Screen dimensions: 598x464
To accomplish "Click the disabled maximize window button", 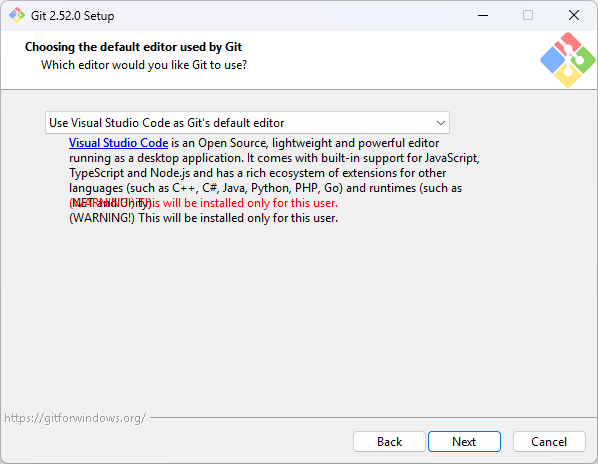I will (x=528, y=16).
